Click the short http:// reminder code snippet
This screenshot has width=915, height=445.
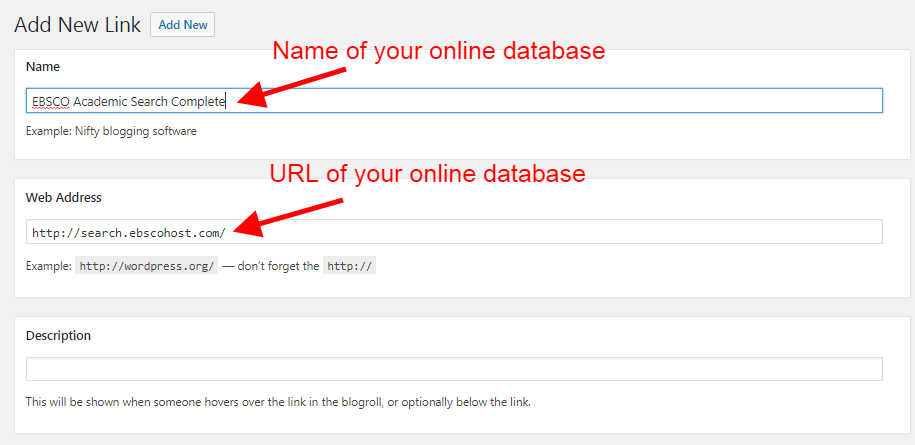click(349, 267)
